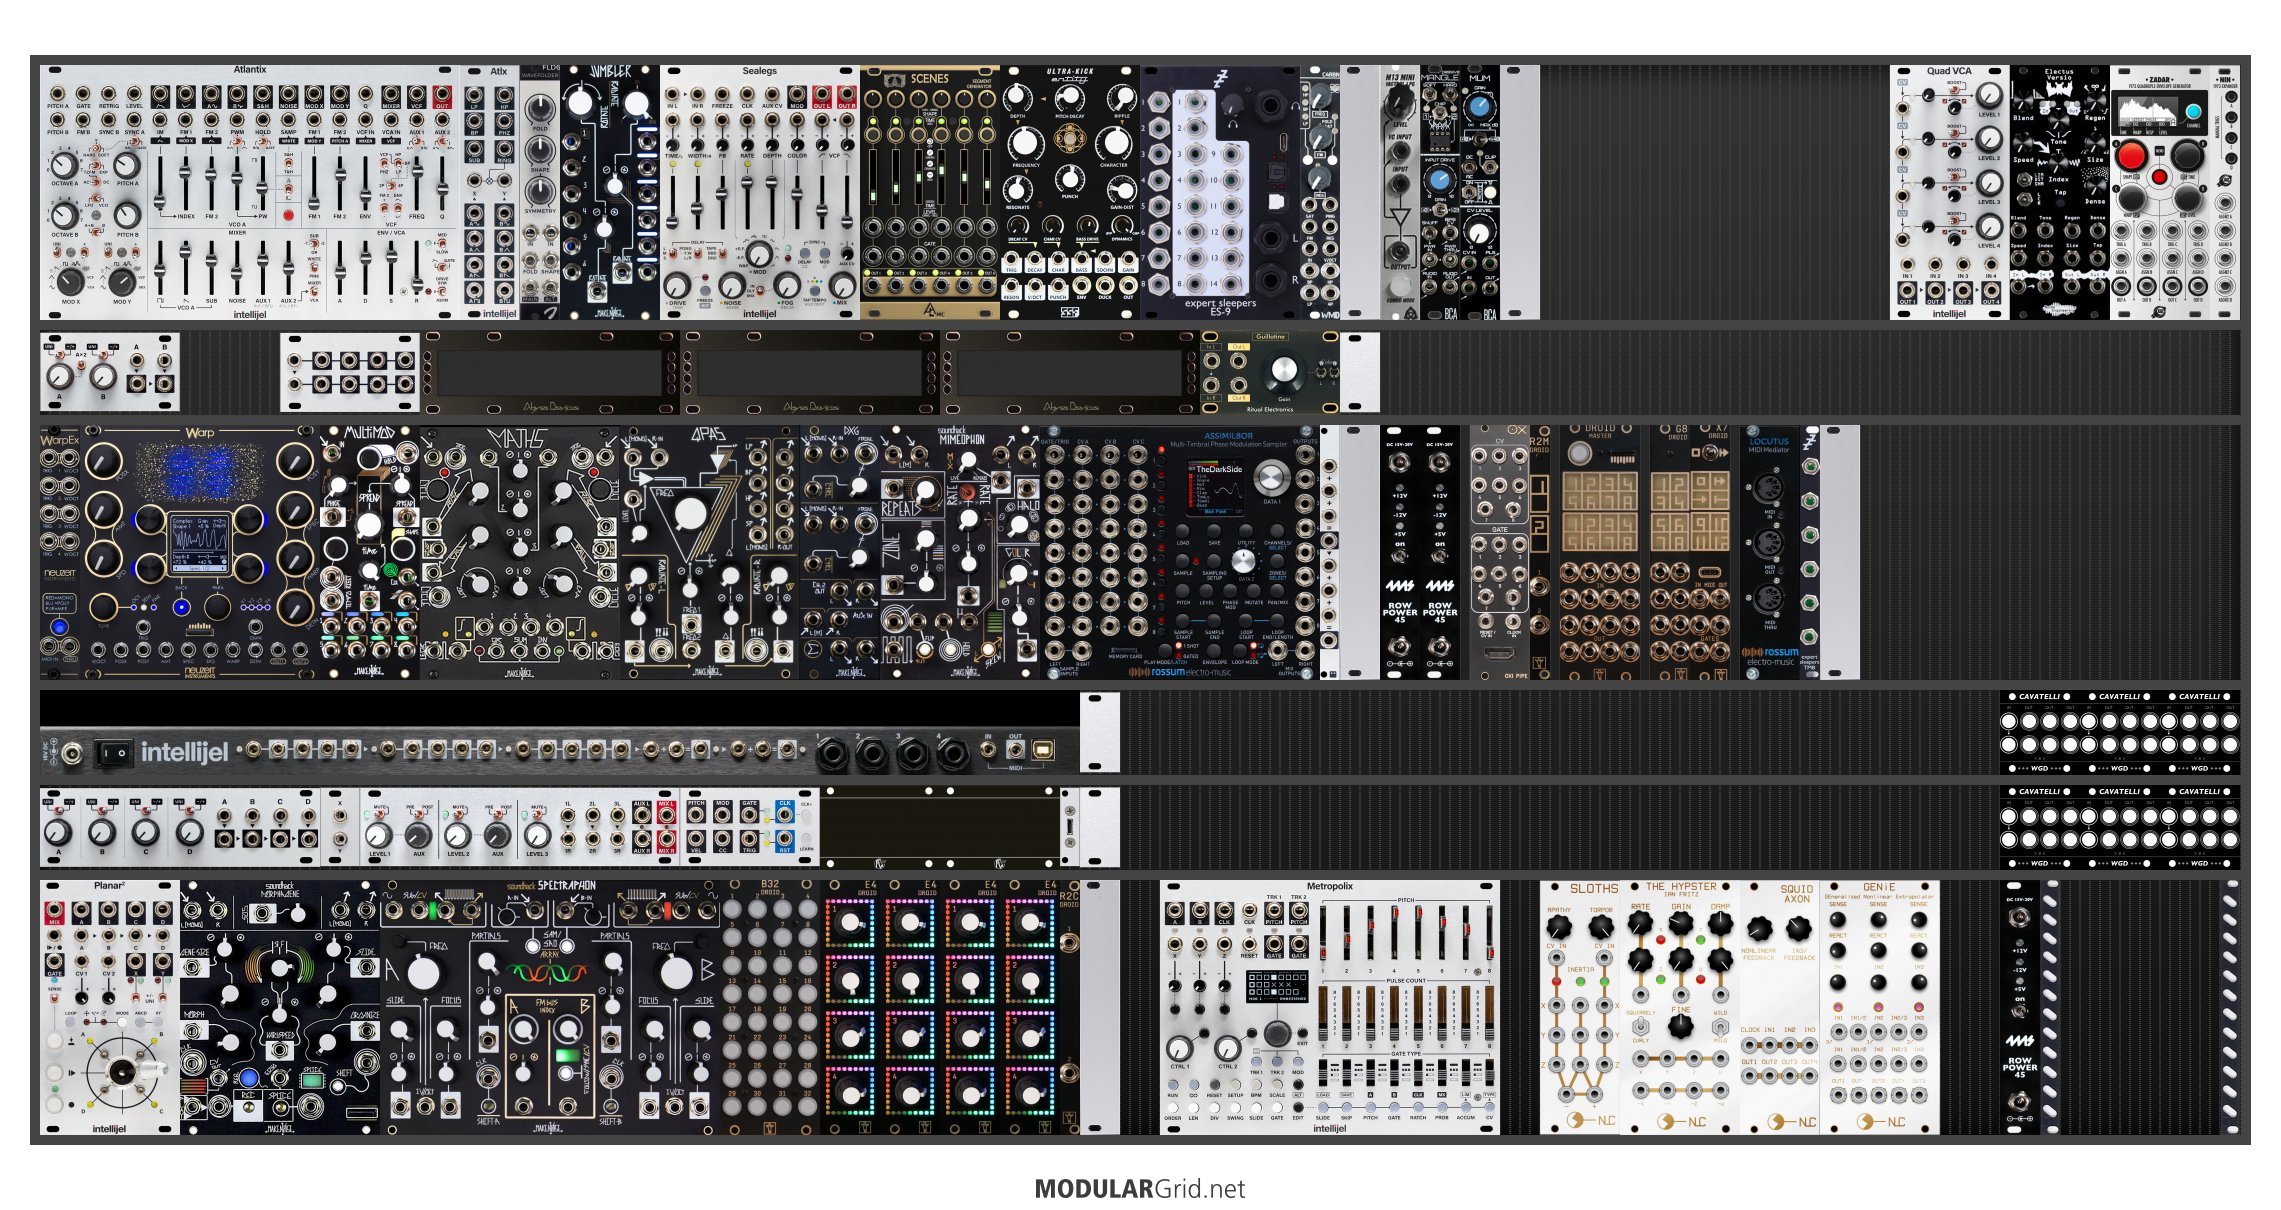This screenshot has width=2281, height=1210.
Task: Select the Mimeophon module
Action: pos(960,553)
